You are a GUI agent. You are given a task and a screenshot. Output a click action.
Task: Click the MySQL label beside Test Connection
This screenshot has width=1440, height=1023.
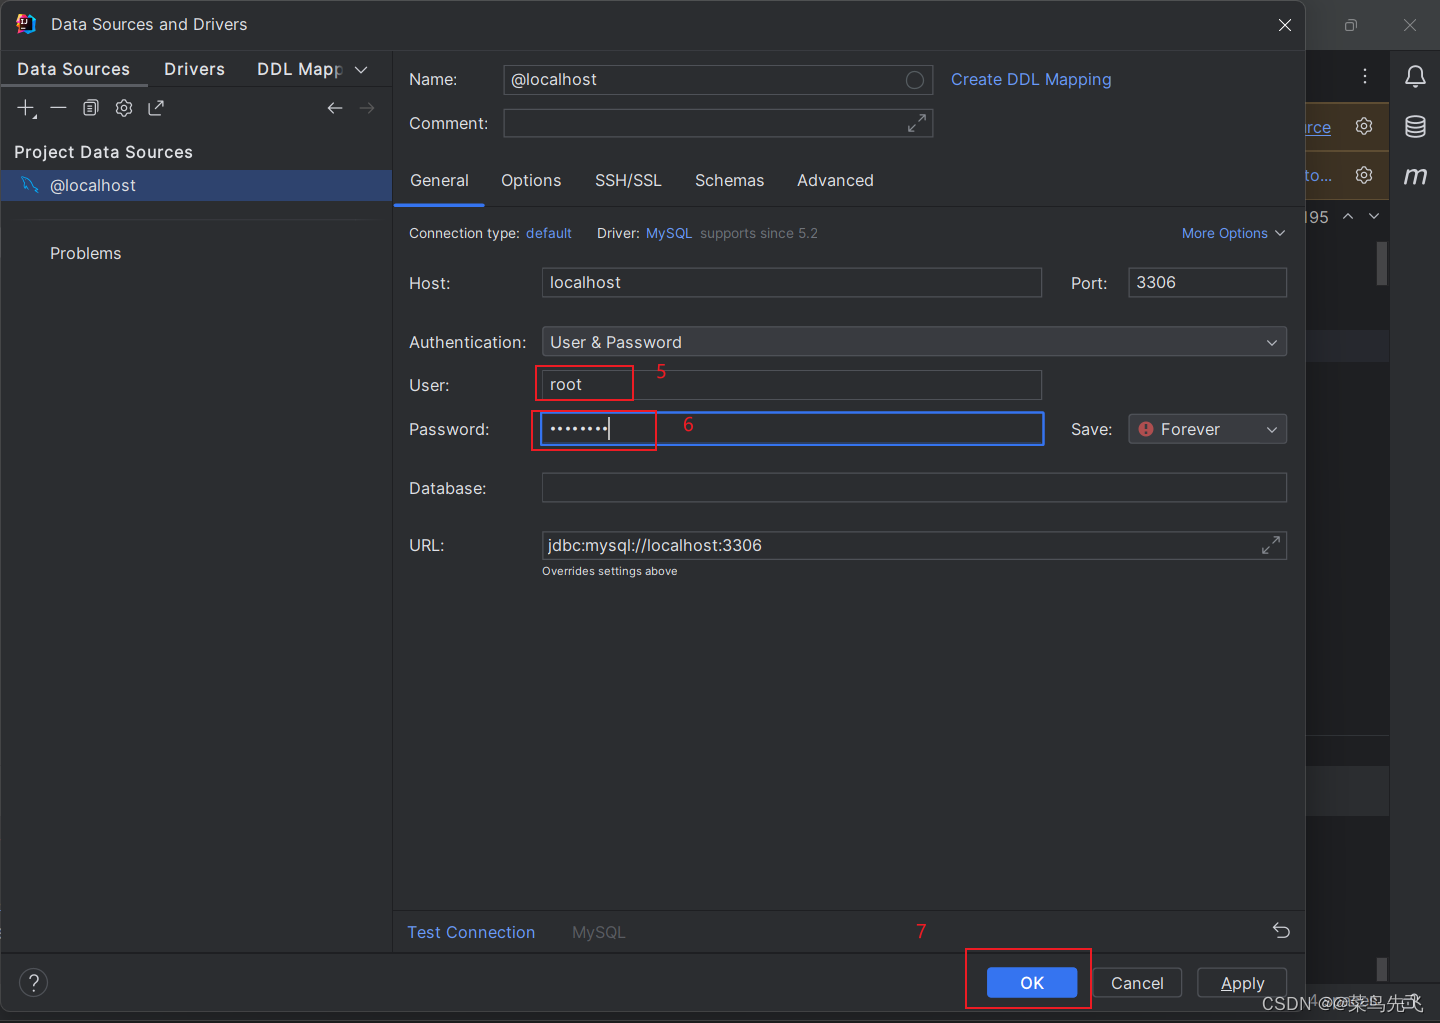point(599,932)
